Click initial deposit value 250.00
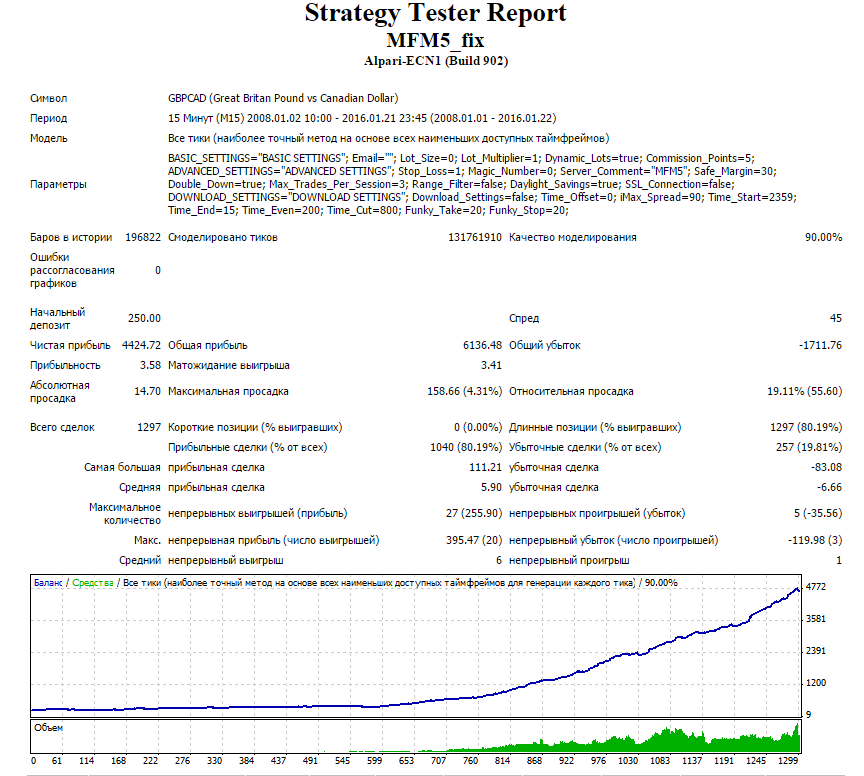Viewport: 864px width, 776px height. click(144, 319)
